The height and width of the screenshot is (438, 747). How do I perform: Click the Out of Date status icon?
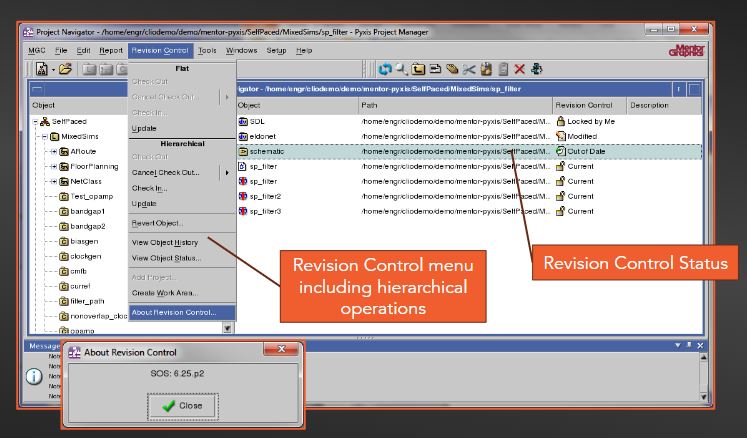(x=561, y=151)
